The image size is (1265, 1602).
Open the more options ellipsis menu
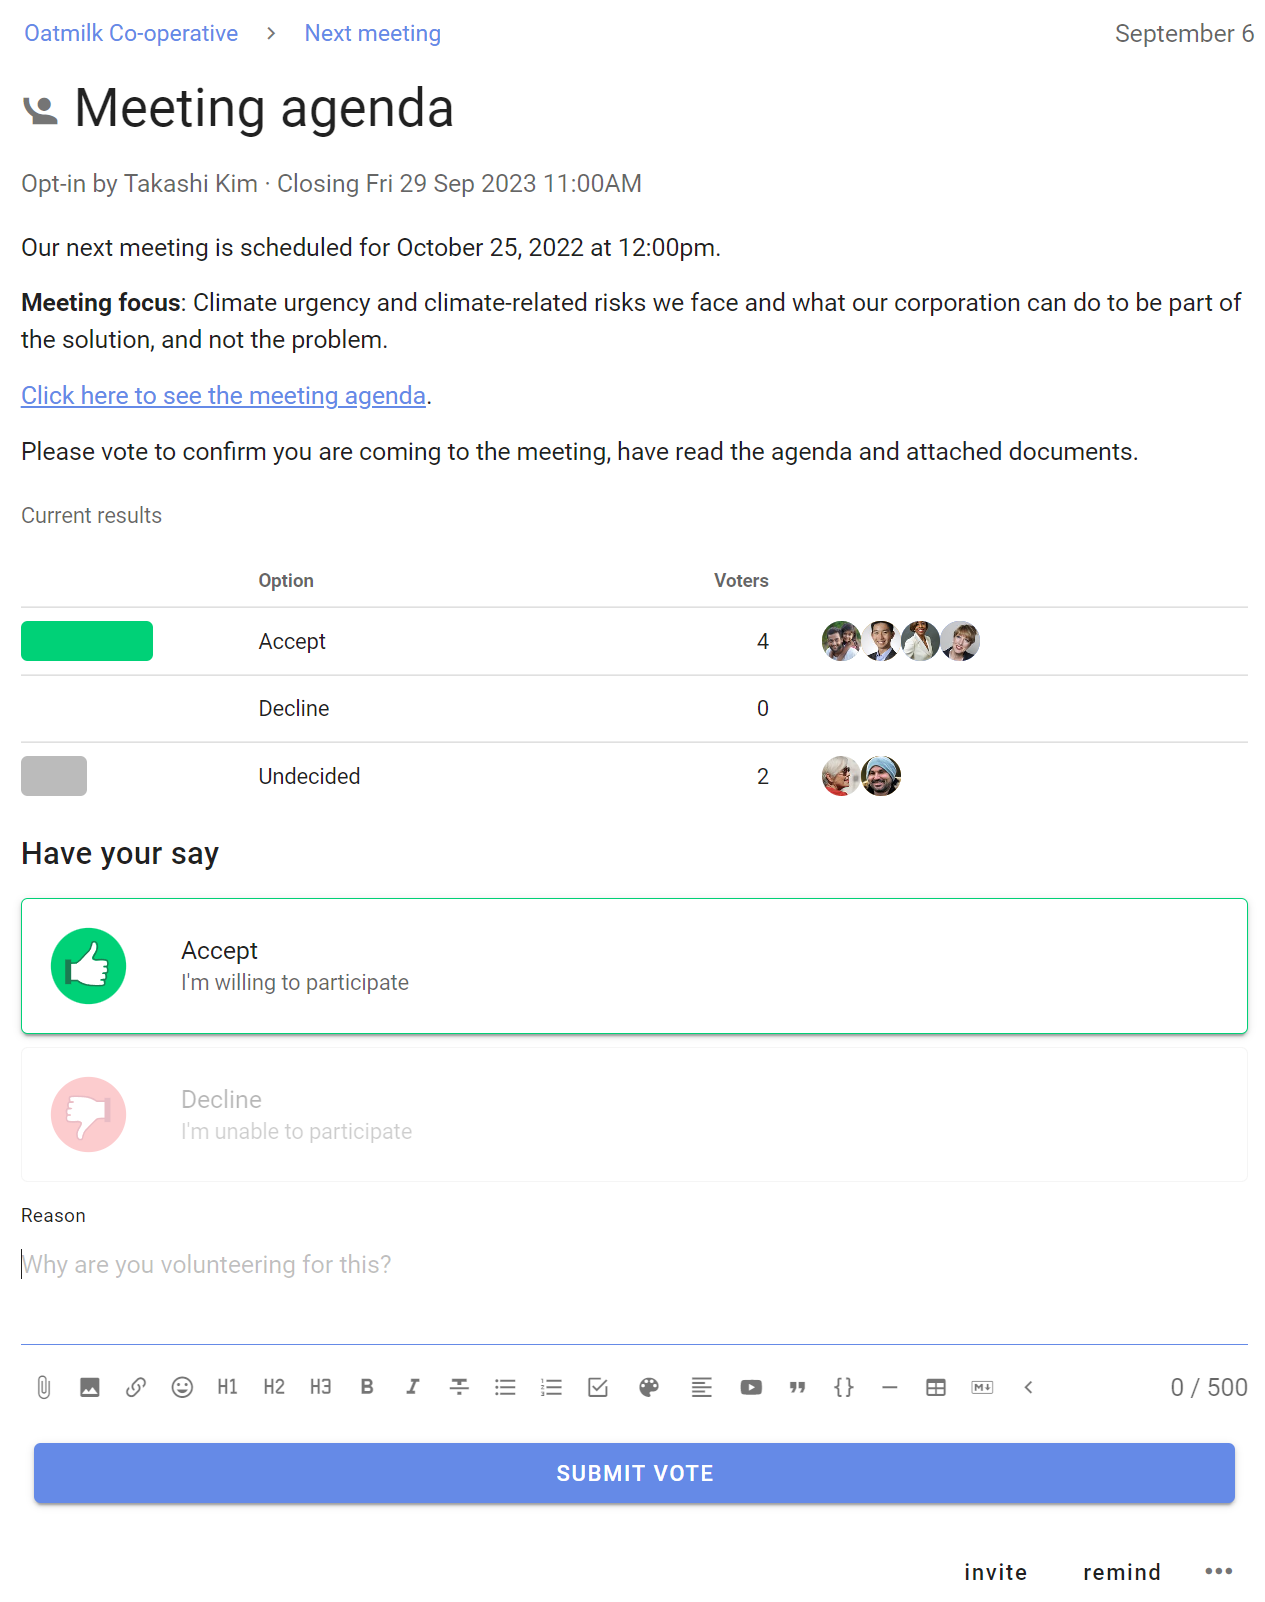[1219, 1571]
